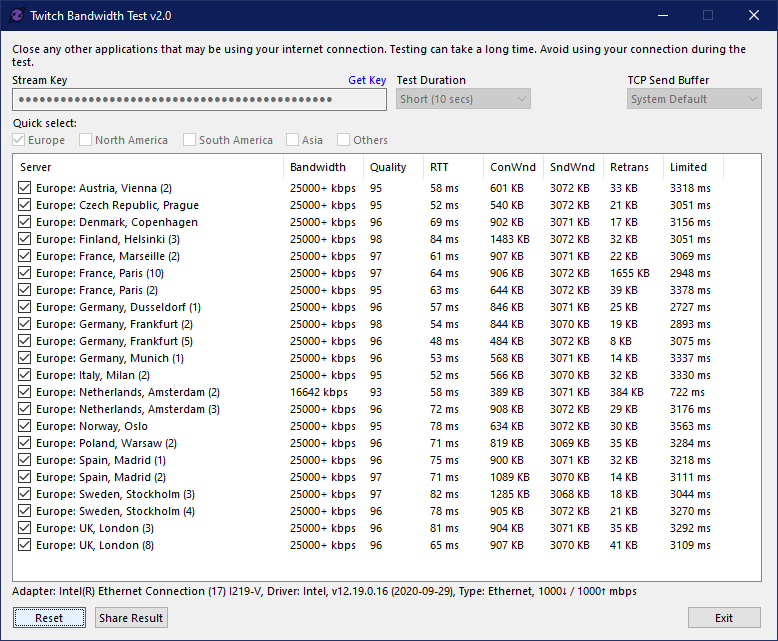
Task: Close the Twitch Bandwidth Test window
Action: click(754, 15)
